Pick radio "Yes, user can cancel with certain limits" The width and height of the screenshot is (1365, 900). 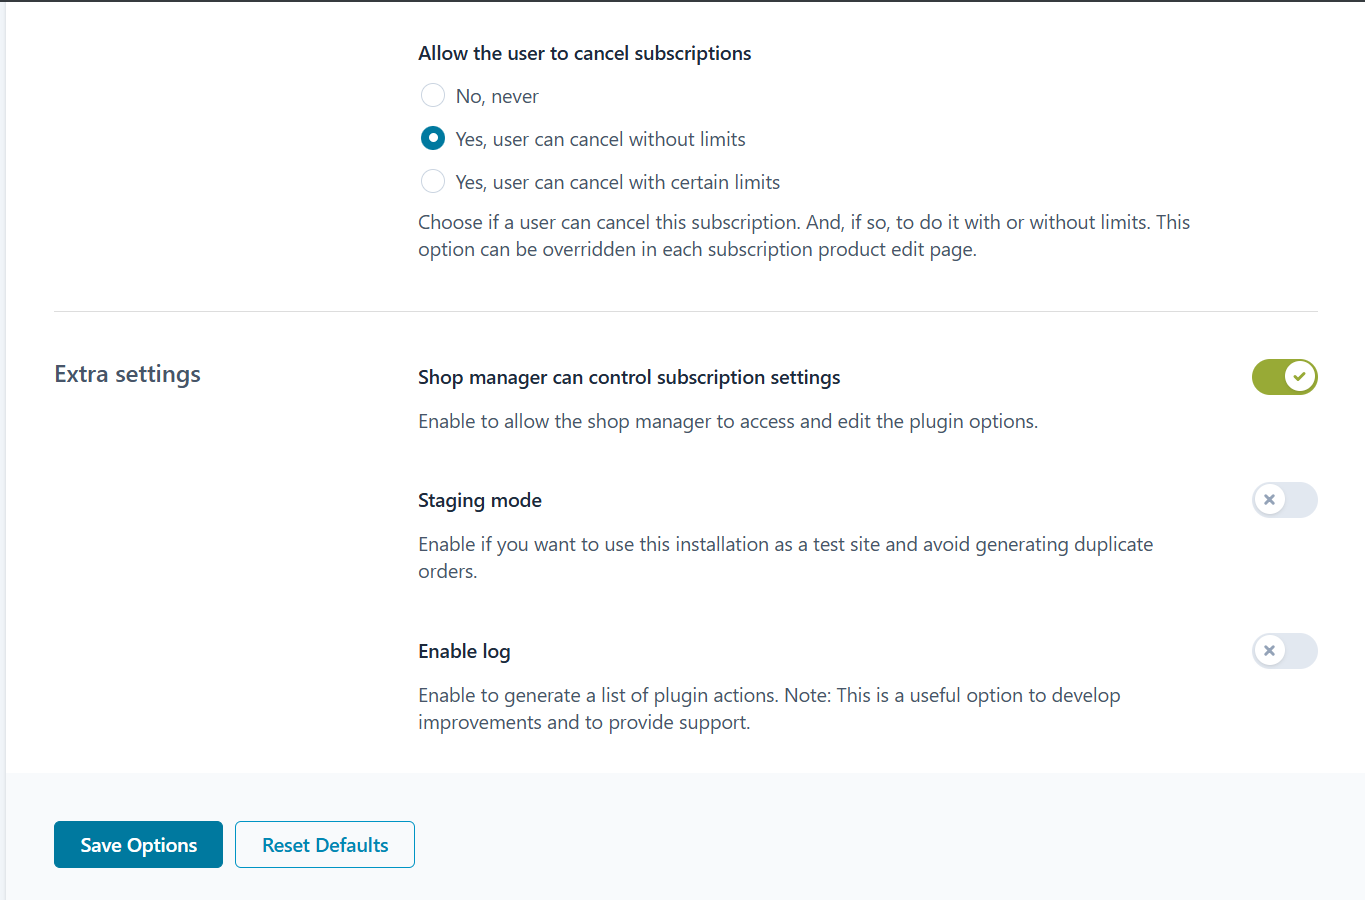[432, 181]
